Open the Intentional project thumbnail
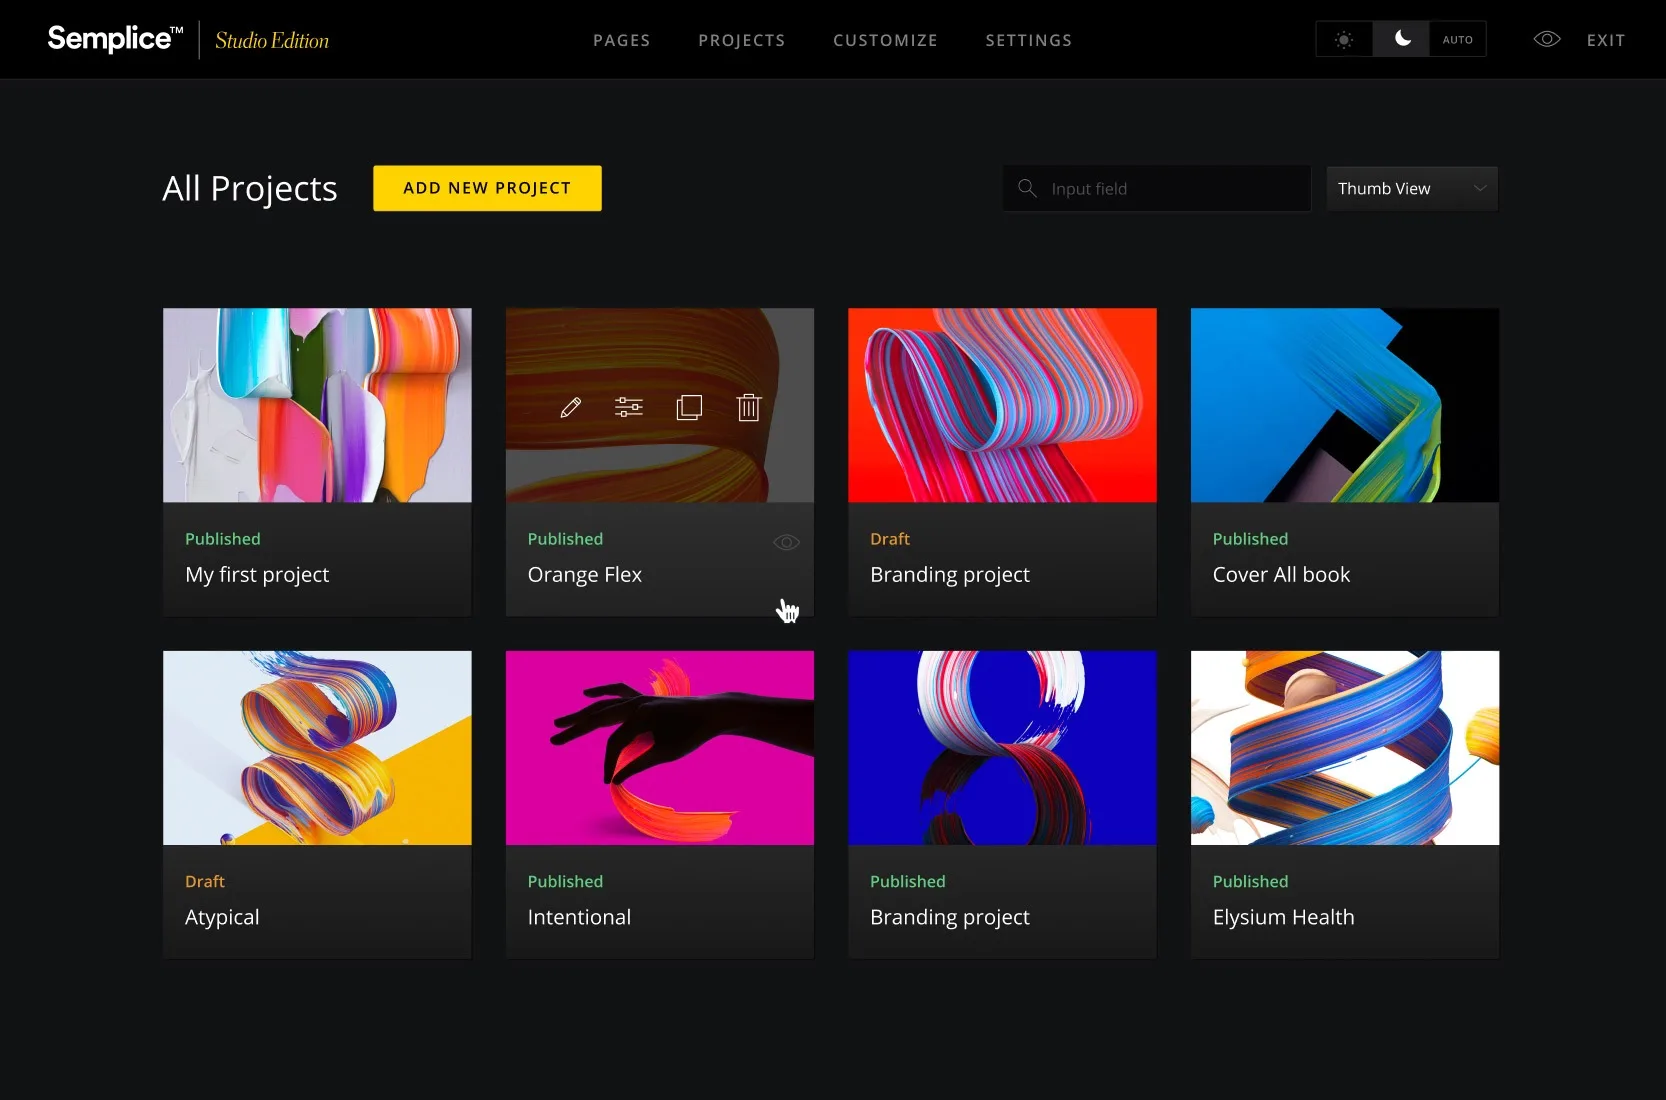Viewport: 1666px width, 1100px height. click(660, 748)
